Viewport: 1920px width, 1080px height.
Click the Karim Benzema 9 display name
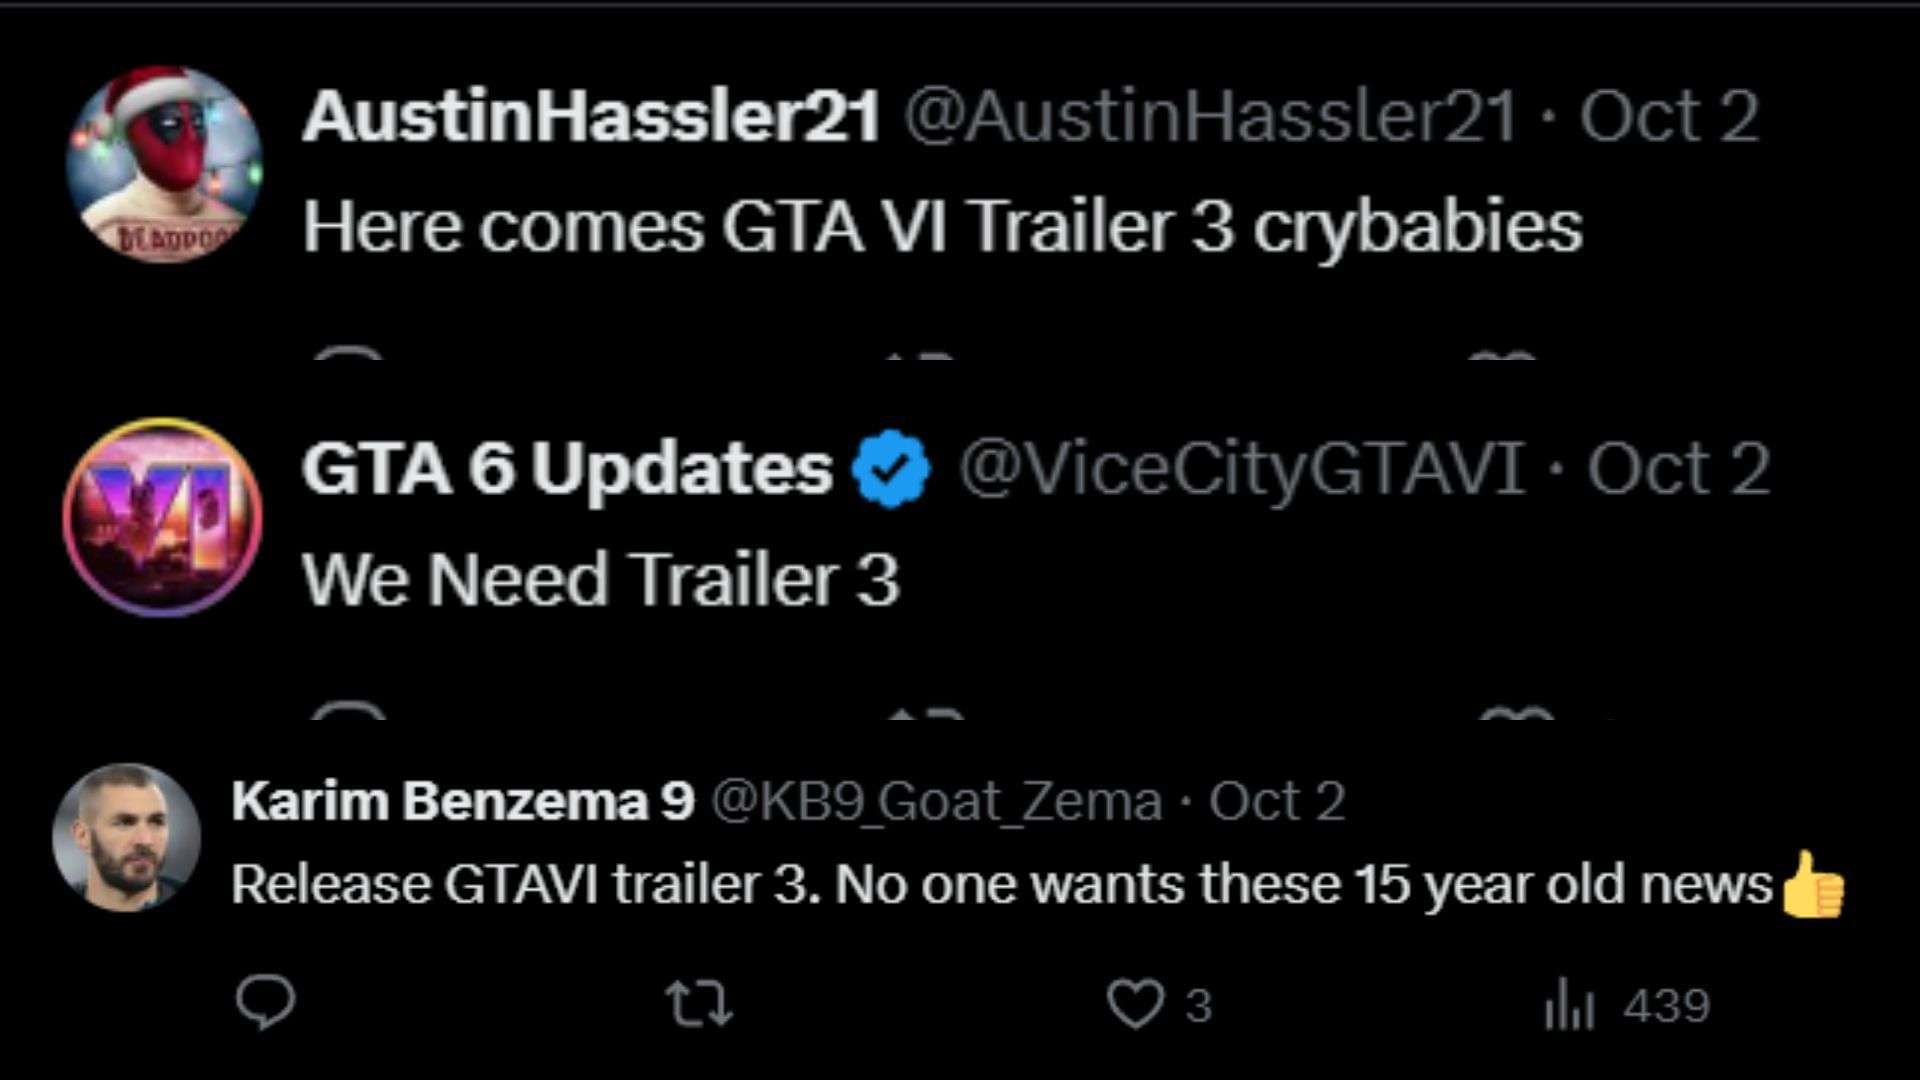tap(462, 801)
